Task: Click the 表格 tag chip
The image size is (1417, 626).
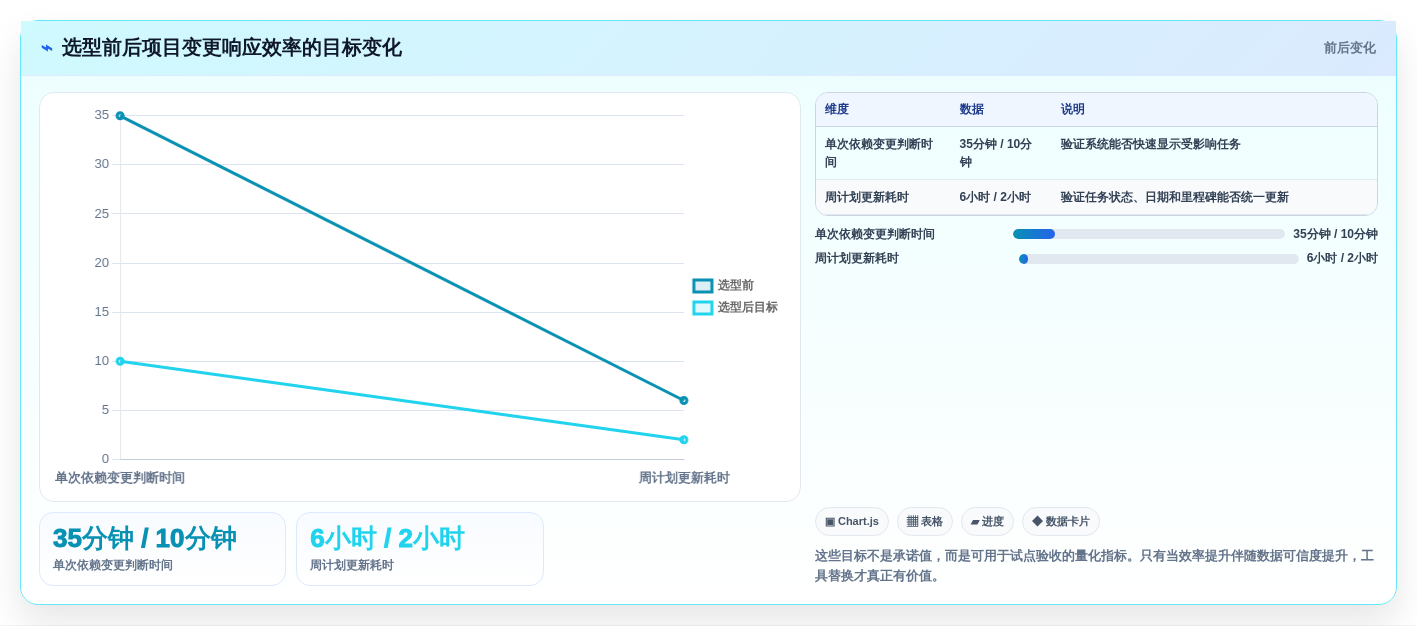Action: click(x=925, y=521)
